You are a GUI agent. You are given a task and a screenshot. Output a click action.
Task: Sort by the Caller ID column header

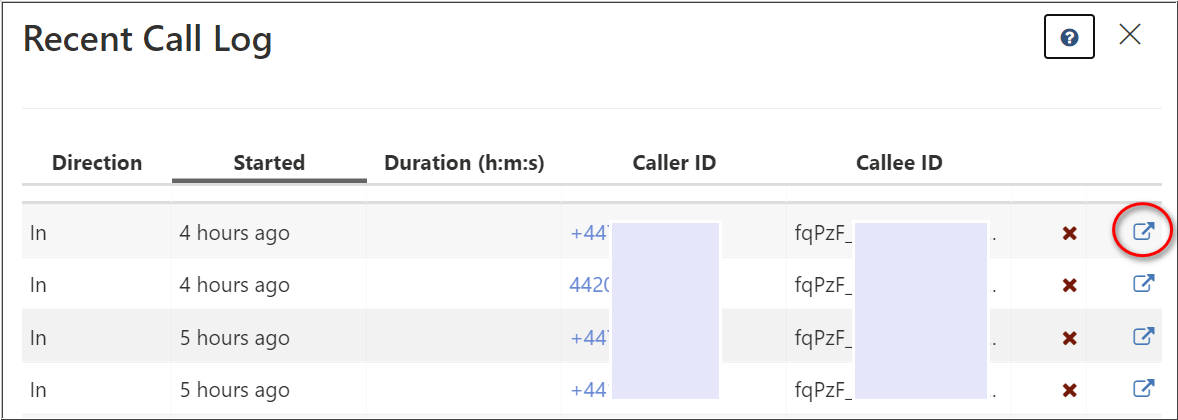click(674, 162)
